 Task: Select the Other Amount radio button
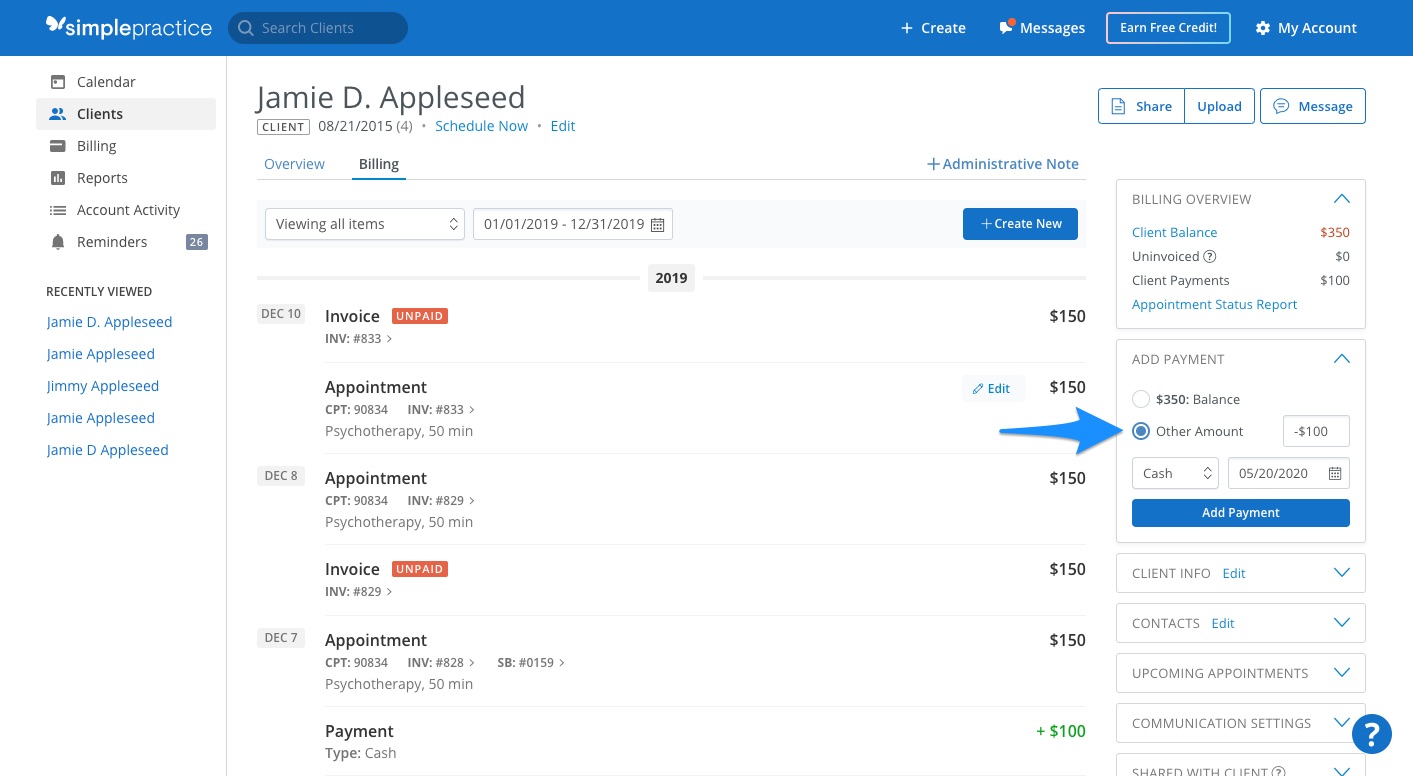[1141, 431]
